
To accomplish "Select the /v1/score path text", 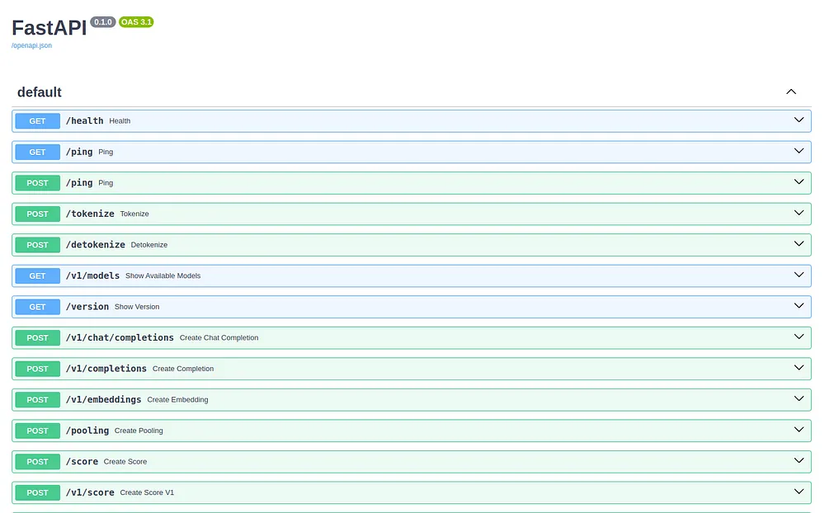I will (x=90, y=493).
